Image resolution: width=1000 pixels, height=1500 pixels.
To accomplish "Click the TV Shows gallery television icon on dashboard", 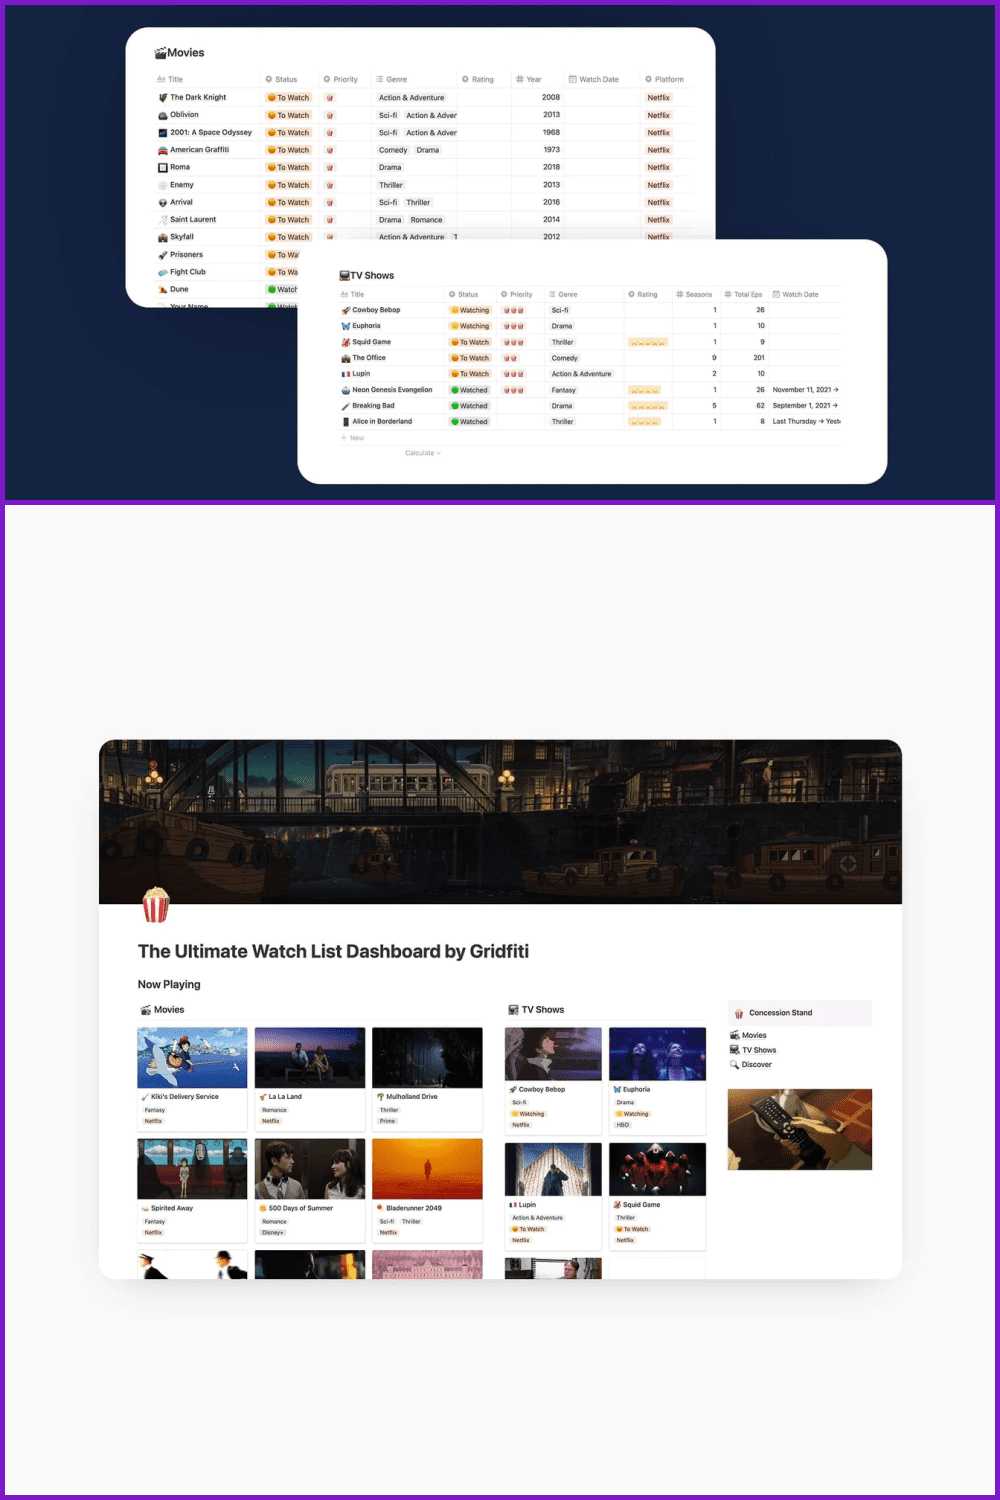I will click(x=513, y=1010).
